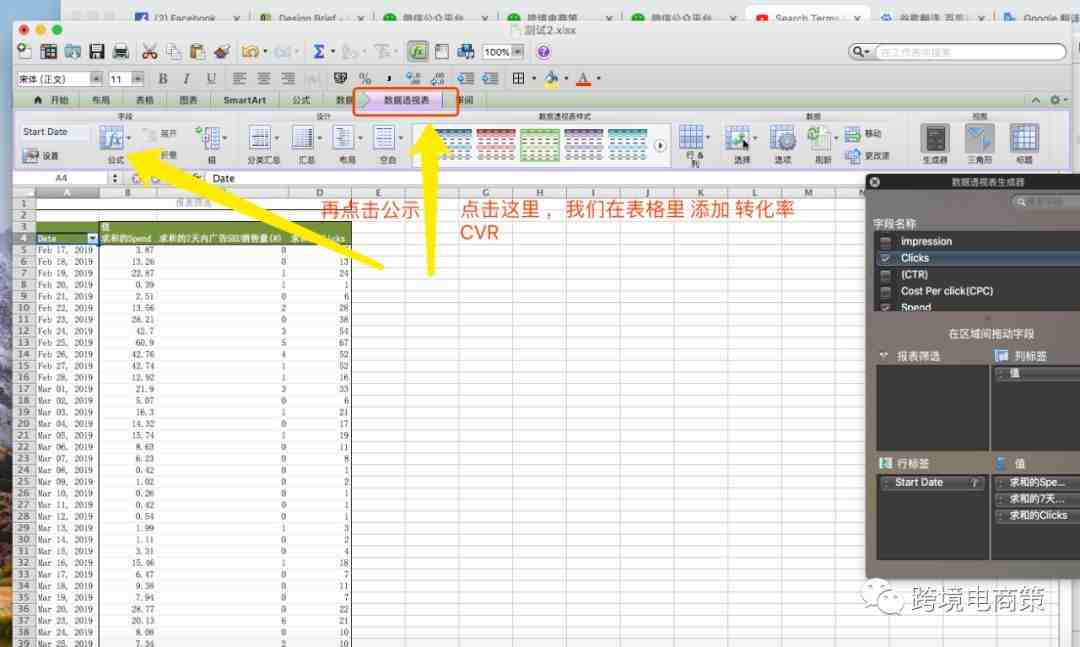Click the Copy icon in toolbar
Screen dimensions: 1080x647
[174, 52]
